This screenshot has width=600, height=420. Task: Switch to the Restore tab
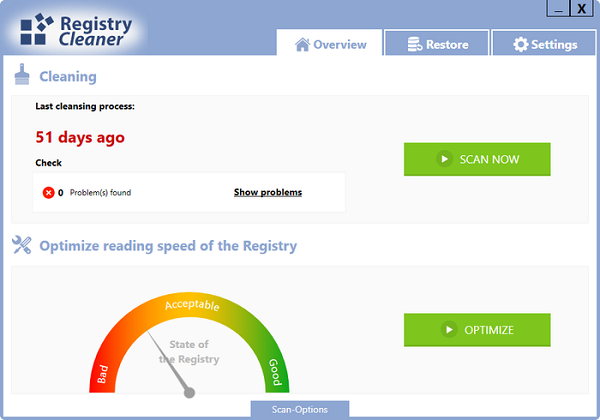(x=435, y=44)
